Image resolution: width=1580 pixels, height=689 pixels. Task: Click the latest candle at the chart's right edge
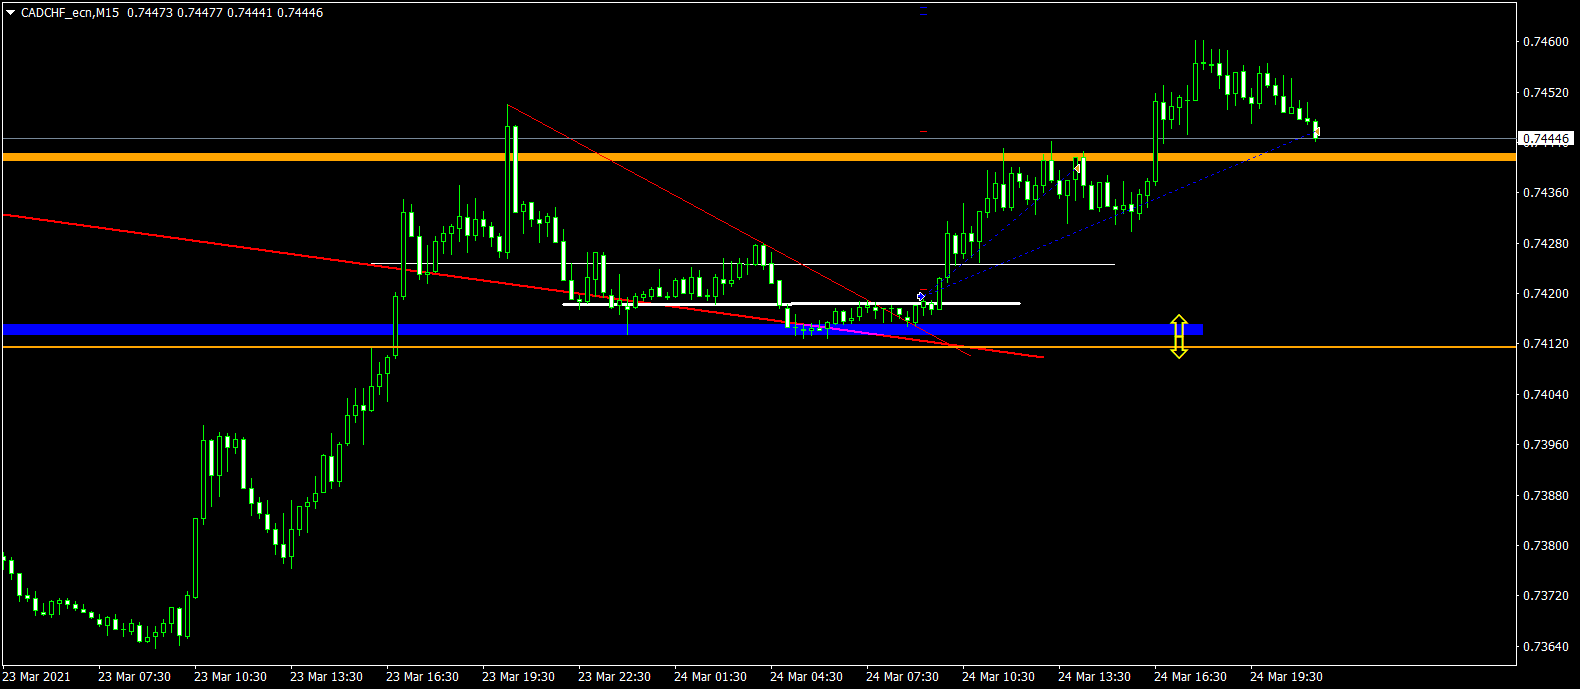pyautogui.click(x=1317, y=130)
